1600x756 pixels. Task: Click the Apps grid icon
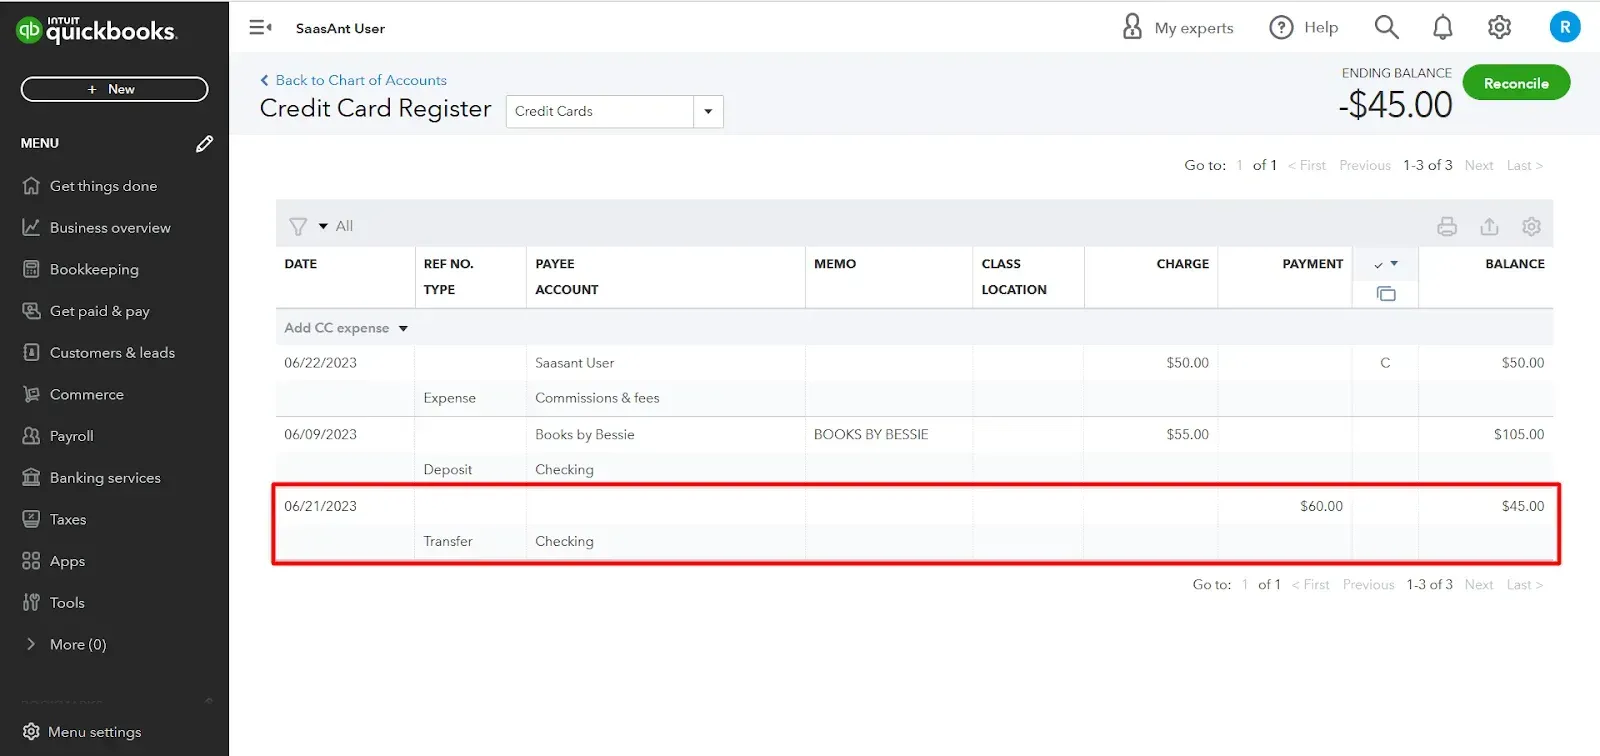(x=31, y=561)
